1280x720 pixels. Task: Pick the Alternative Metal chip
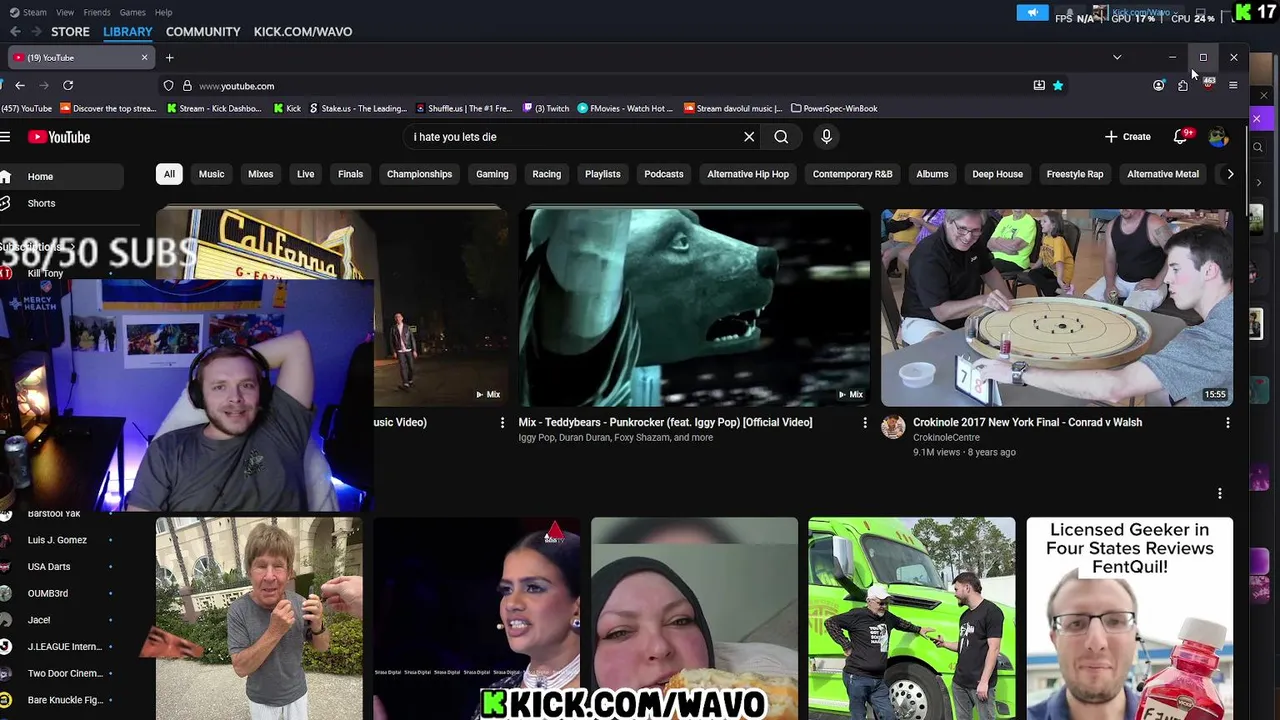coord(1162,174)
